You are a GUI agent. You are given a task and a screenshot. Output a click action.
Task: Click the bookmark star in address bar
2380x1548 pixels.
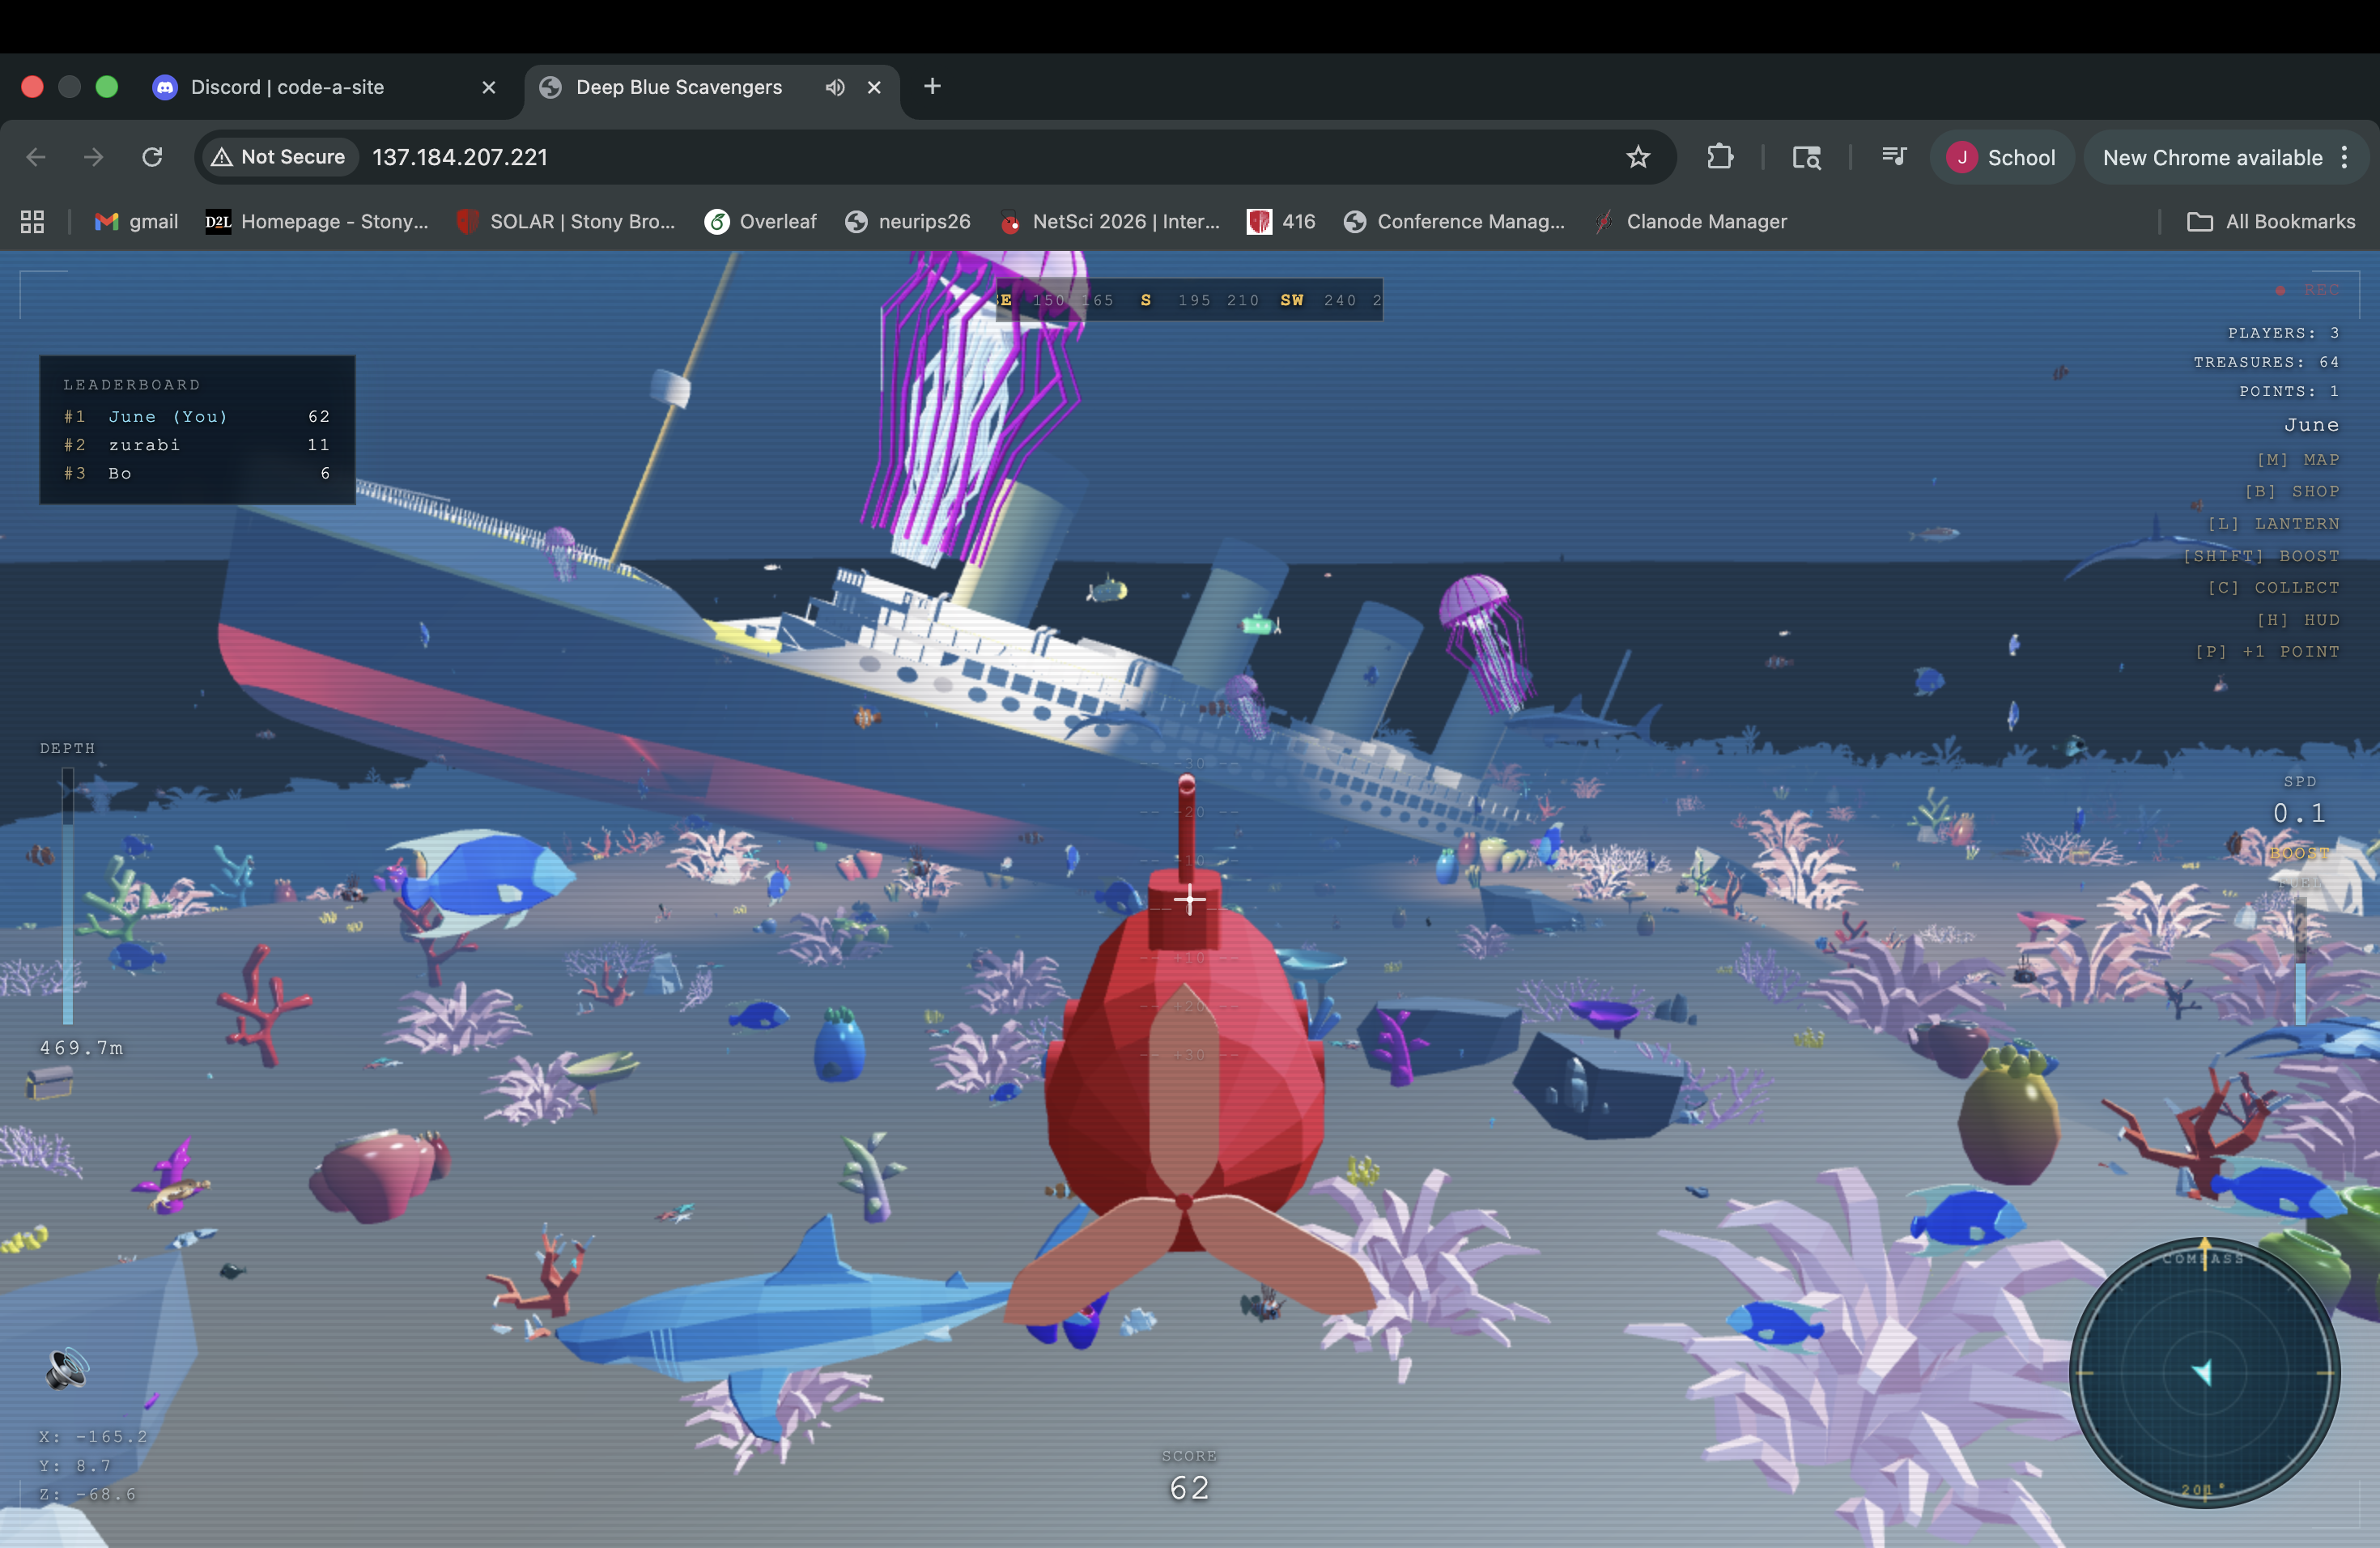[x=1638, y=157]
